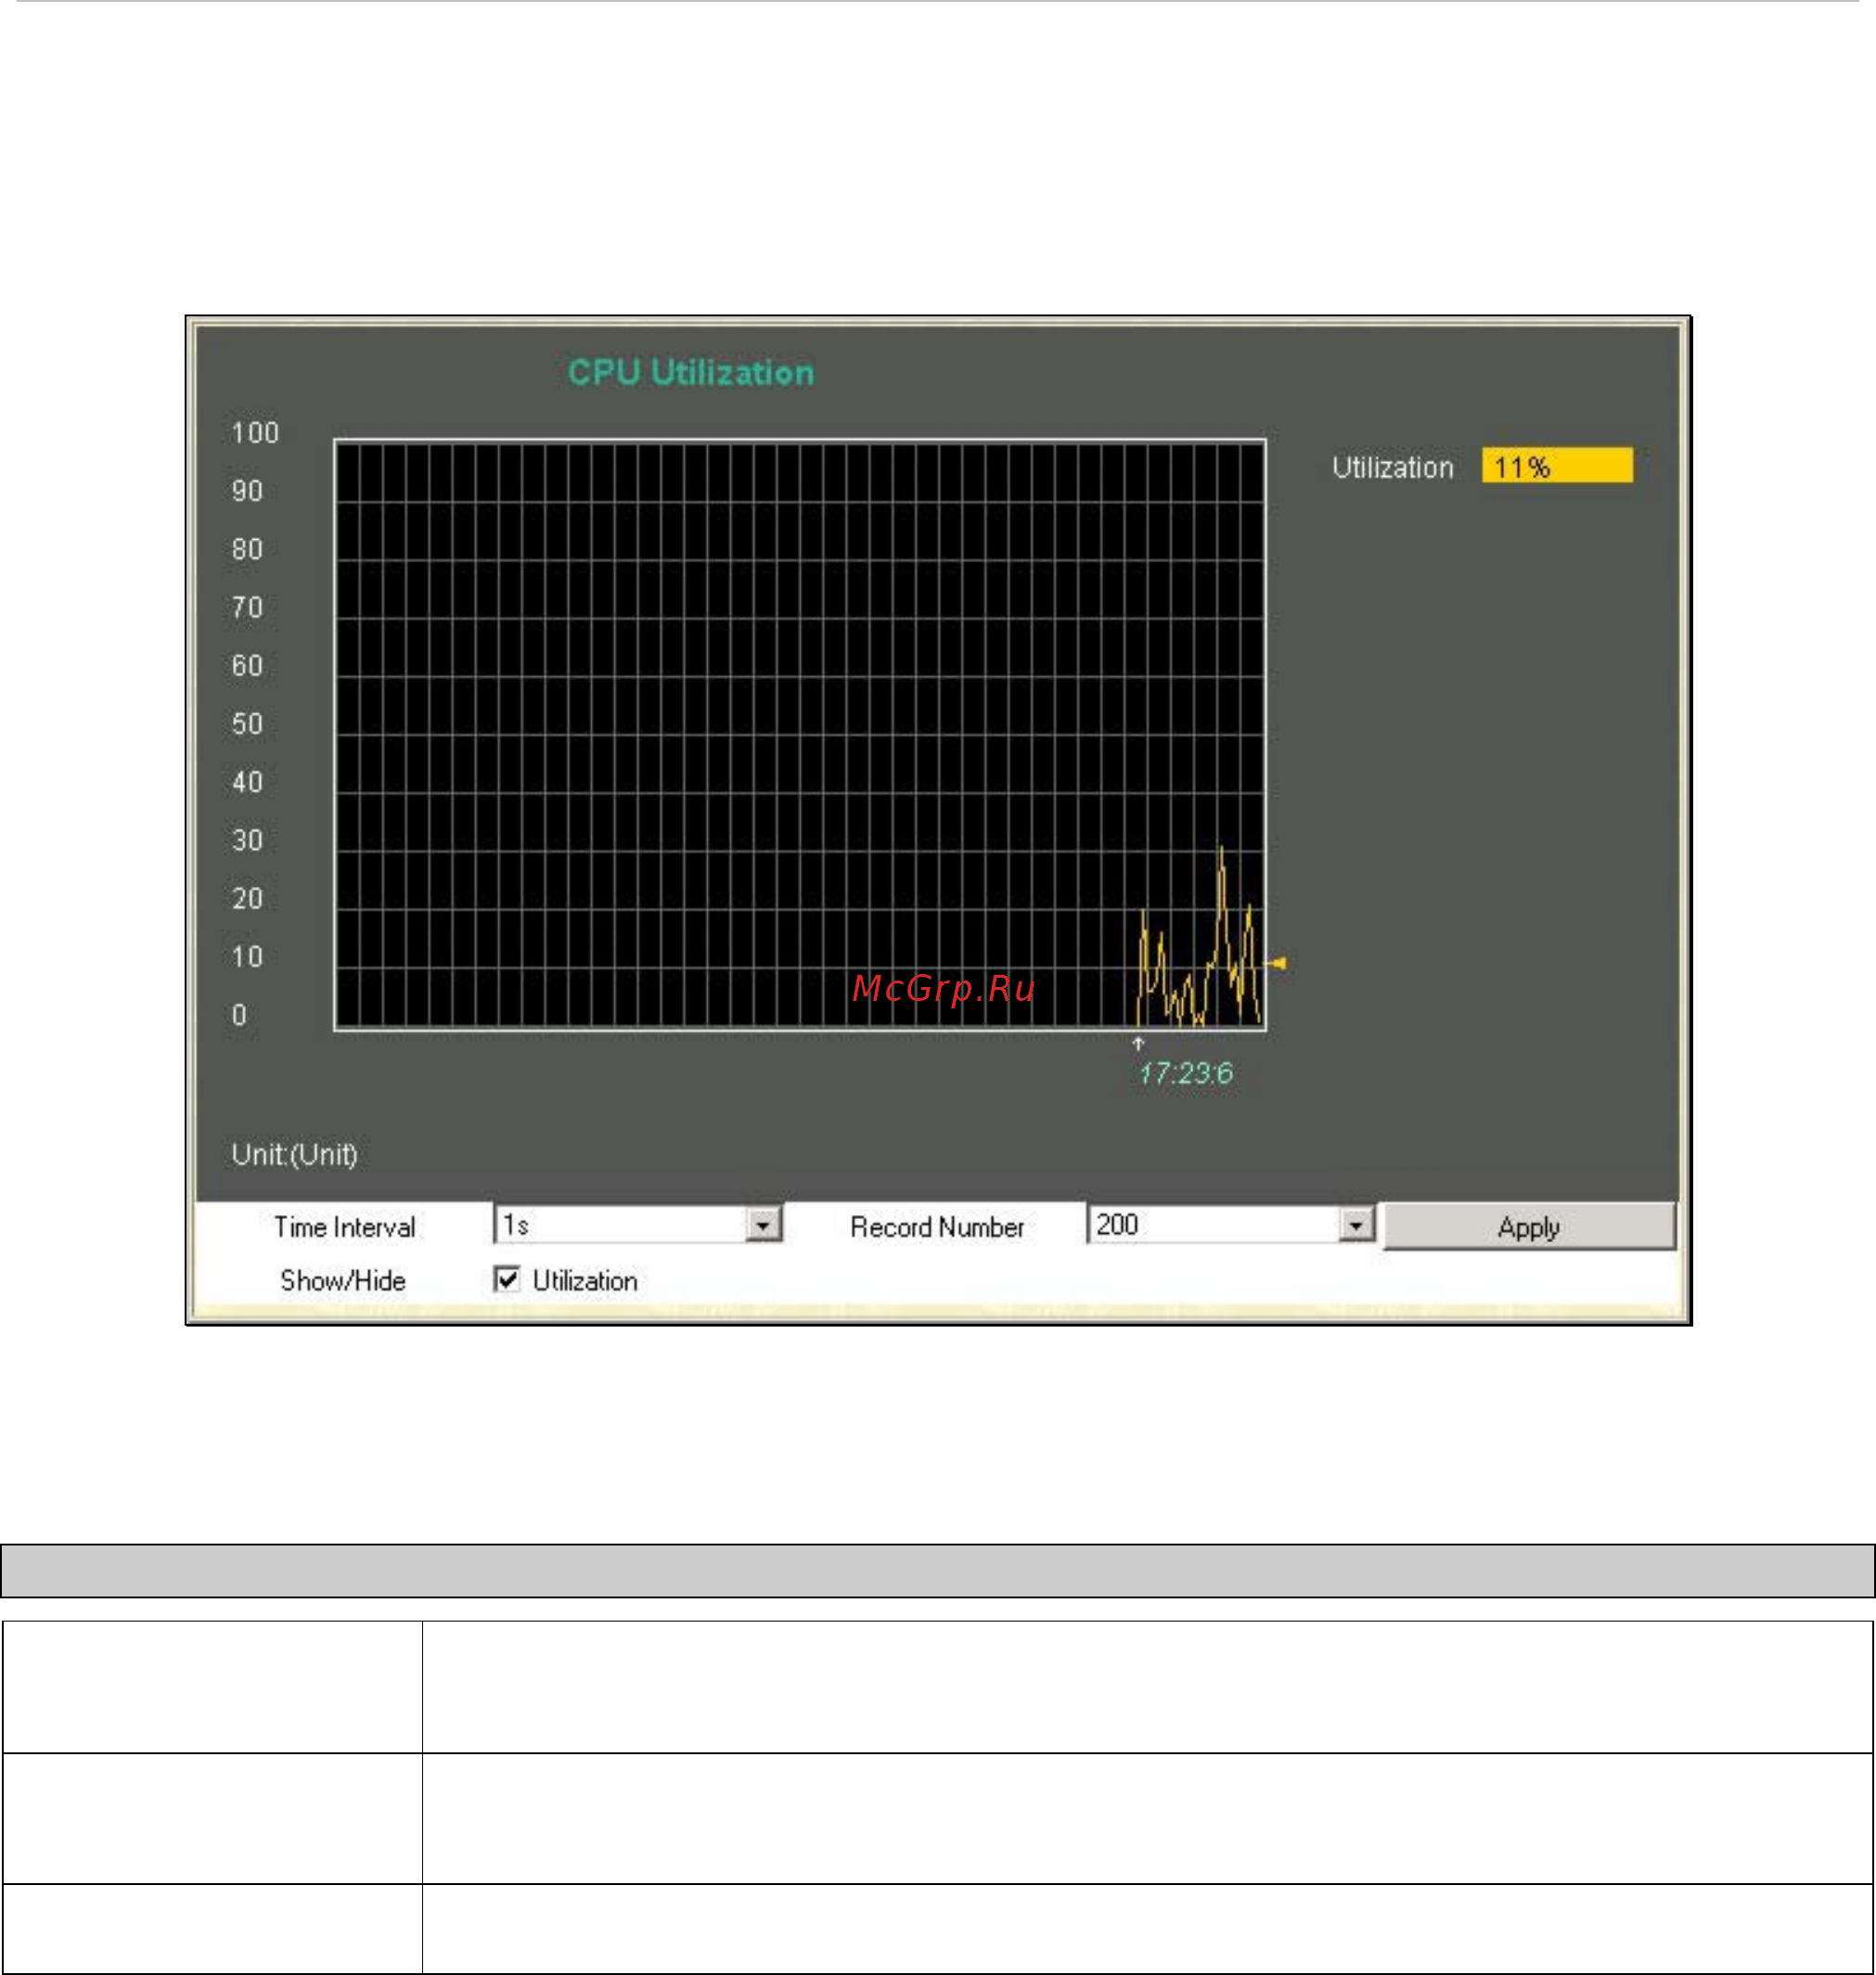The image size is (1876, 1975).
Task: Open the Time Interval dropdown arrow
Action: [x=763, y=1224]
